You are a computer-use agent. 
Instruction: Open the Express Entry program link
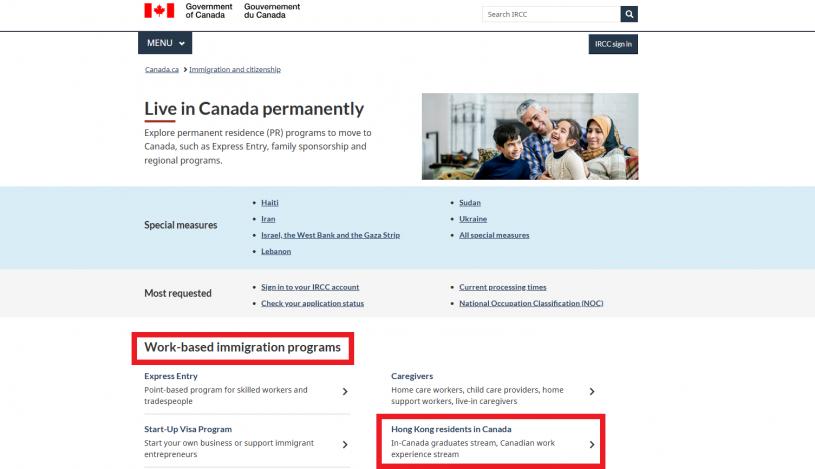pos(171,376)
